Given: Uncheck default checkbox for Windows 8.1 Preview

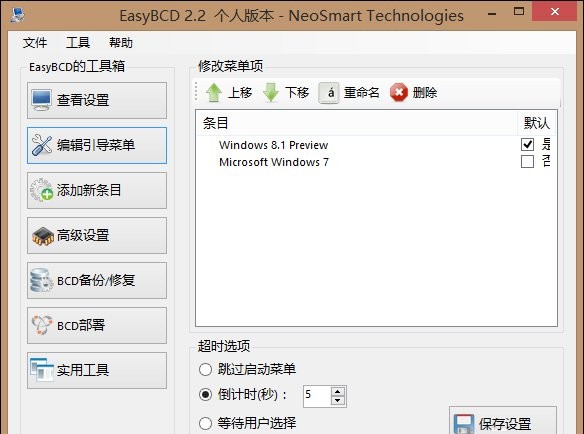Looking at the screenshot, I should (527, 145).
